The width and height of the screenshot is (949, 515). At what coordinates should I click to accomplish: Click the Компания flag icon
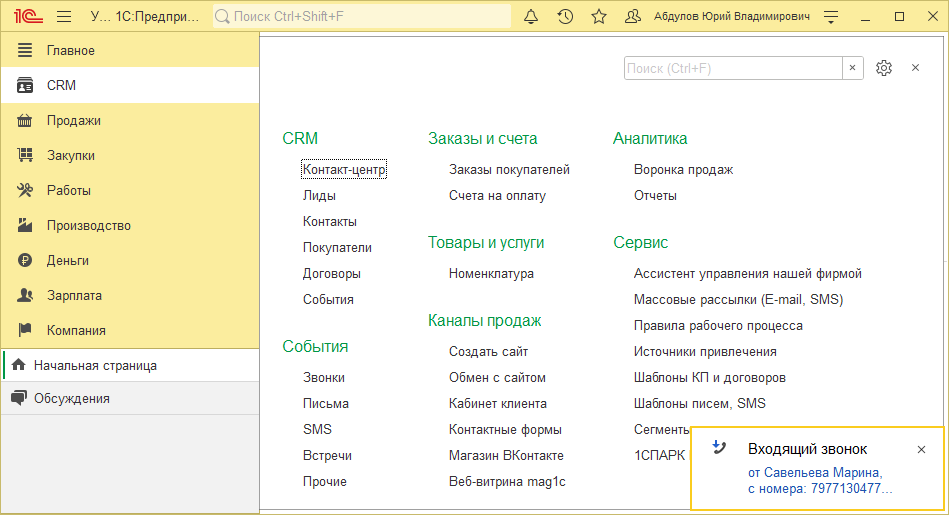[x=25, y=330]
